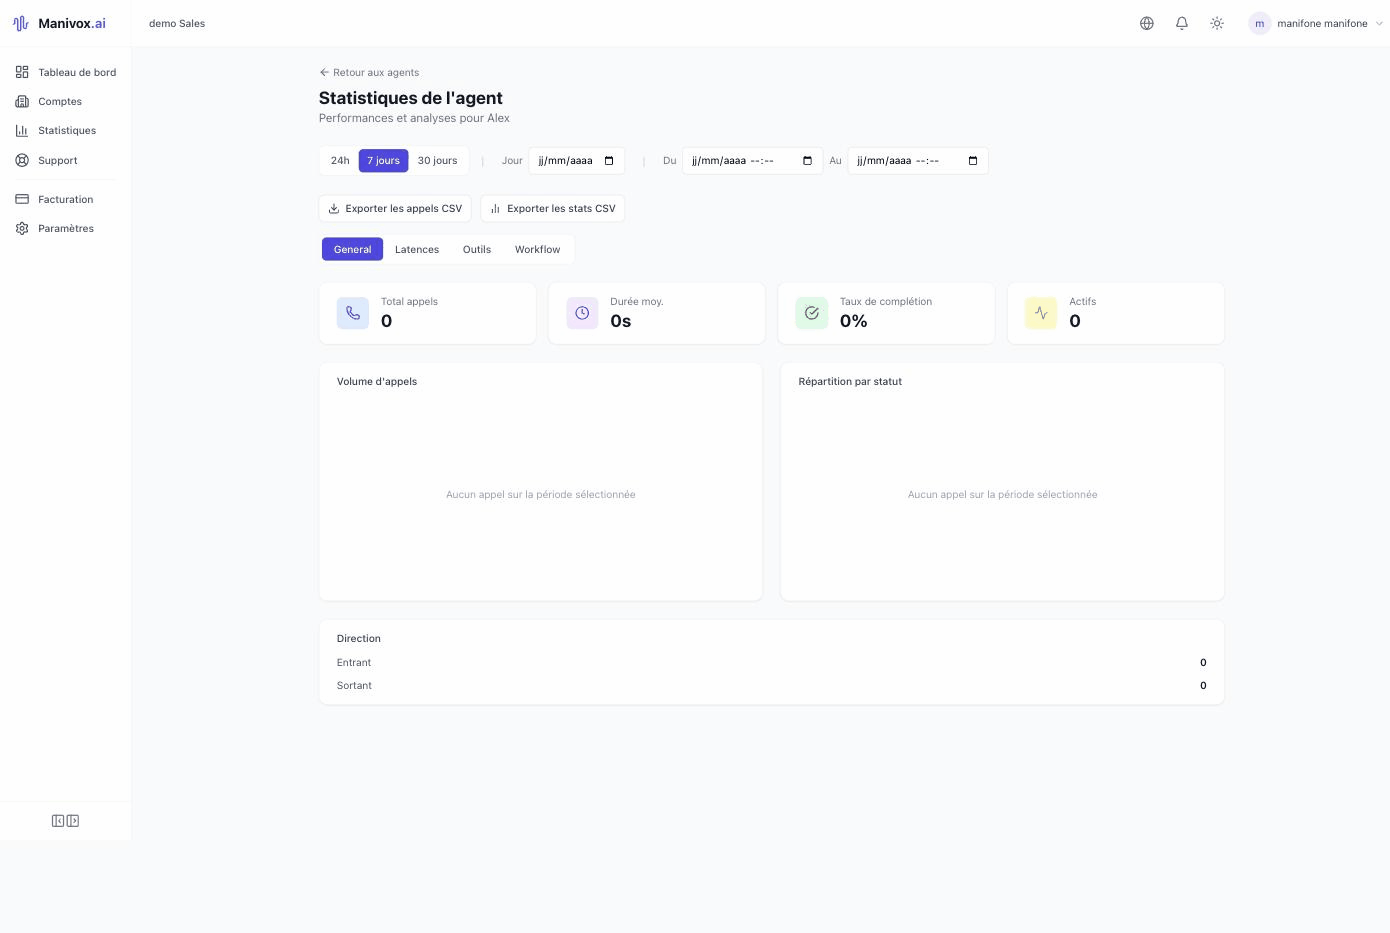Click Exporter les stats CSV button
The width and height of the screenshot is (1390, 933).
553,208
